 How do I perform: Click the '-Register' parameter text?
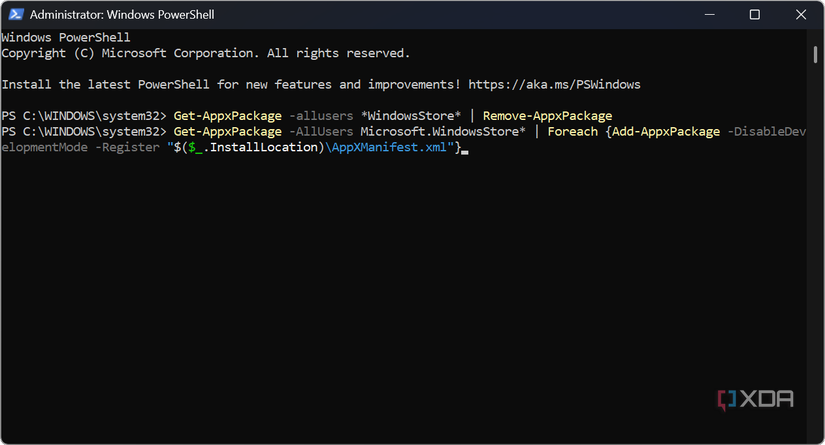(127, 147)
